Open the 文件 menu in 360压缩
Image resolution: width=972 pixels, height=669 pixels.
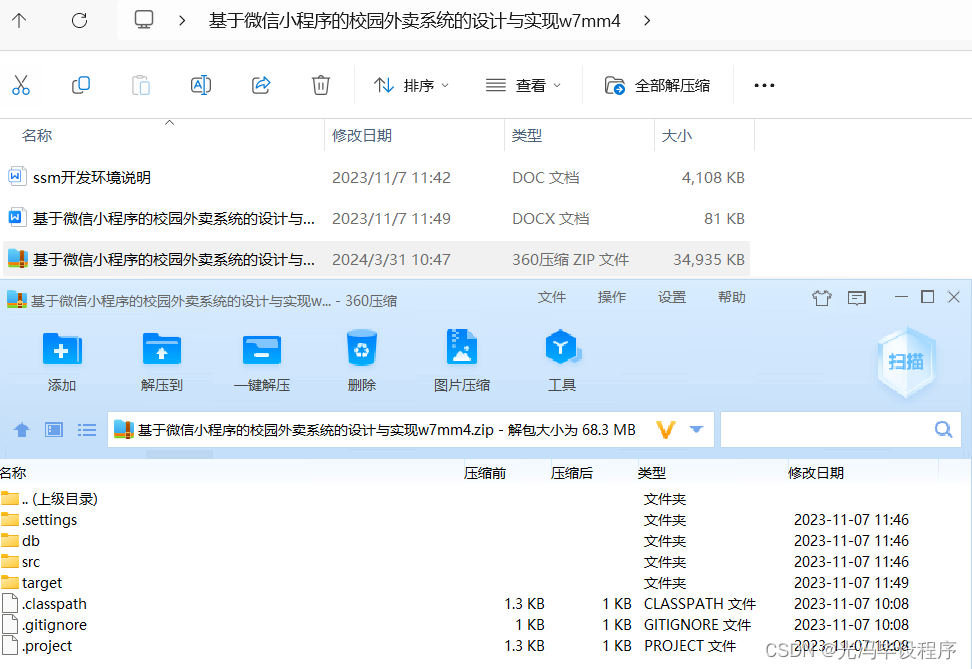tap(552, 298)
